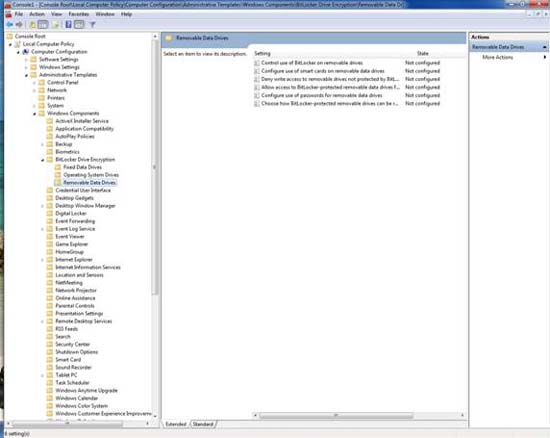Open the View menu
Screen dimensions: 550x438
(56, 14)
